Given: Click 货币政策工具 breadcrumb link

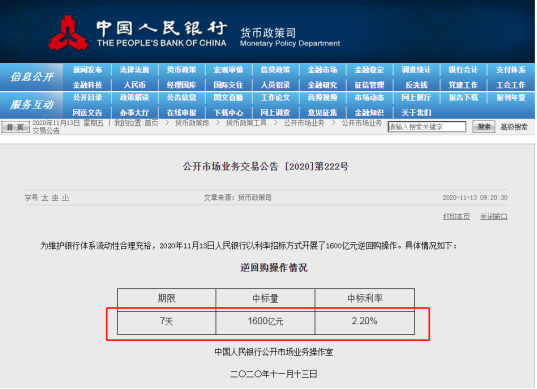Looking at the screenshot, I should pyautogui.click(x=246, y=123).
